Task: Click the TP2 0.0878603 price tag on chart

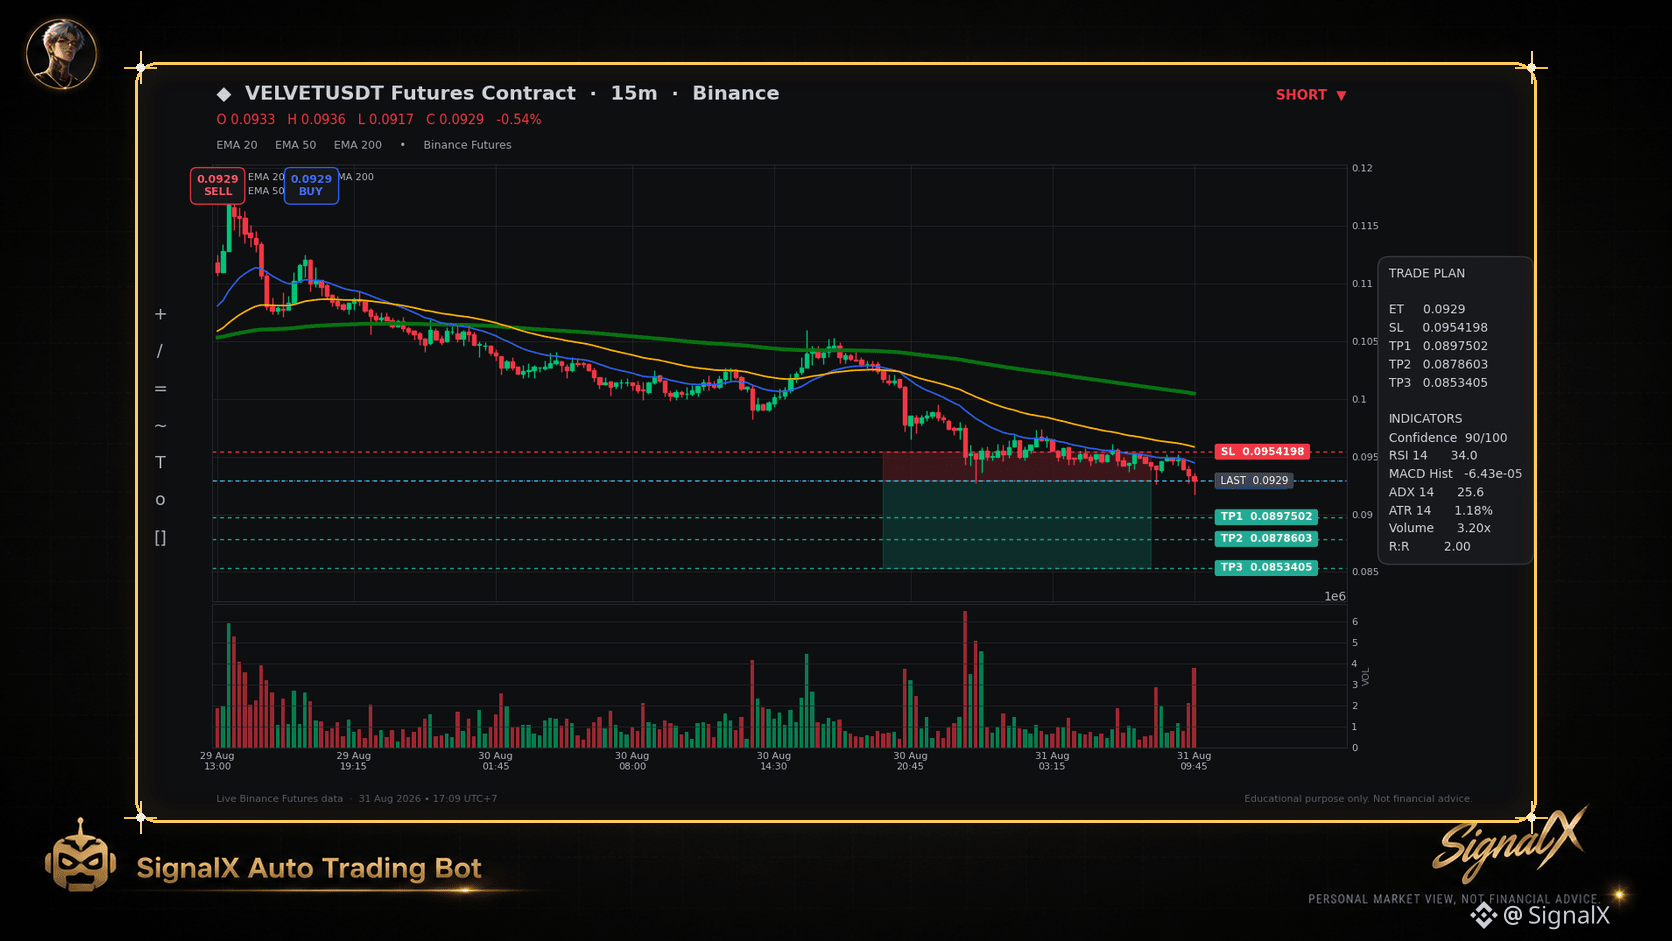Action: tap(1266, 539)
